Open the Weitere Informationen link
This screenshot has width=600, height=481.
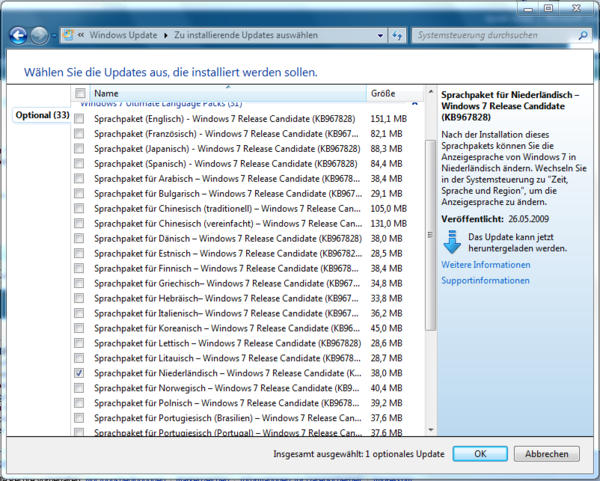[x=486, y=265]
